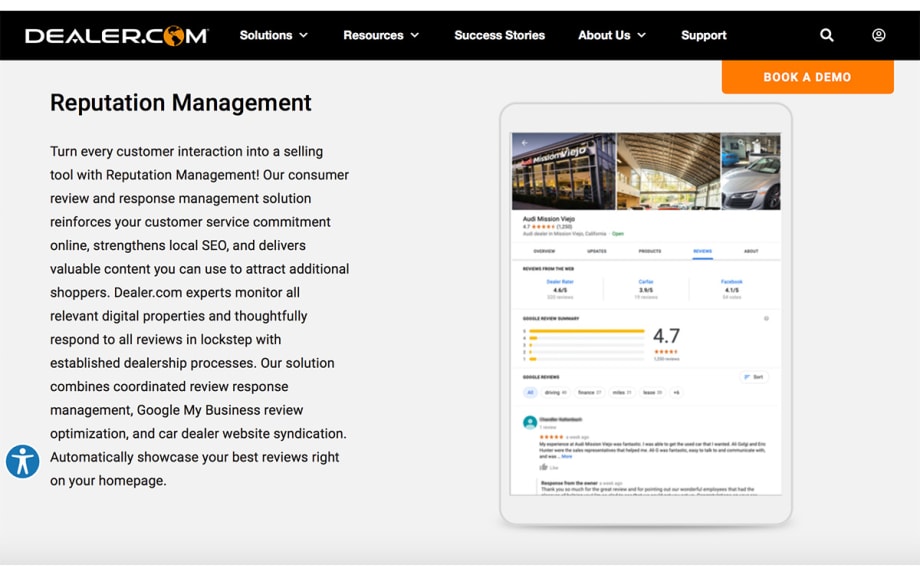Open the accessibility options icon

tap(22, 461)
